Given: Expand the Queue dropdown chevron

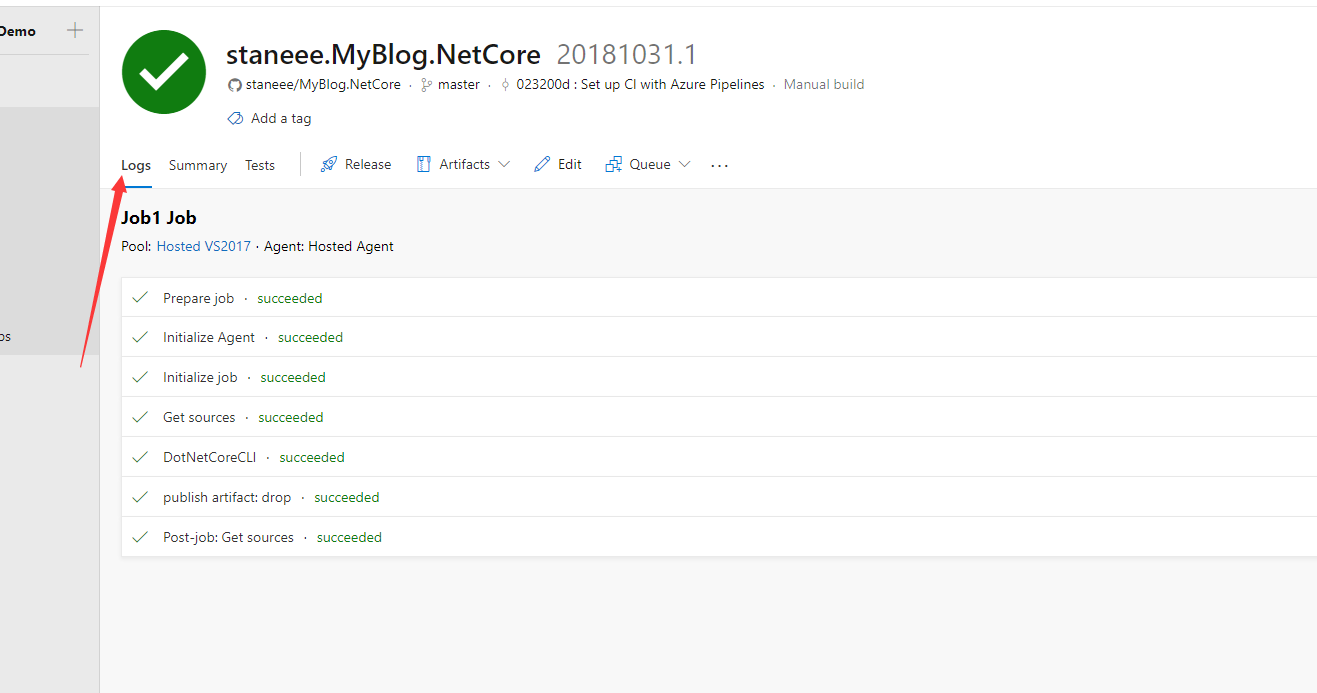Looking at the screenshot, I should click(x=685, y=164).
